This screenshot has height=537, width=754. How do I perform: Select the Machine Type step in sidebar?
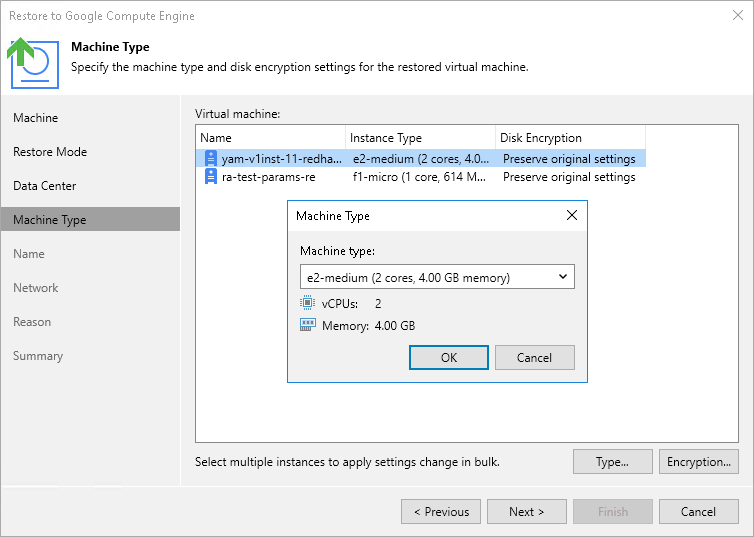pyautogui.click(x=90, y=219)
